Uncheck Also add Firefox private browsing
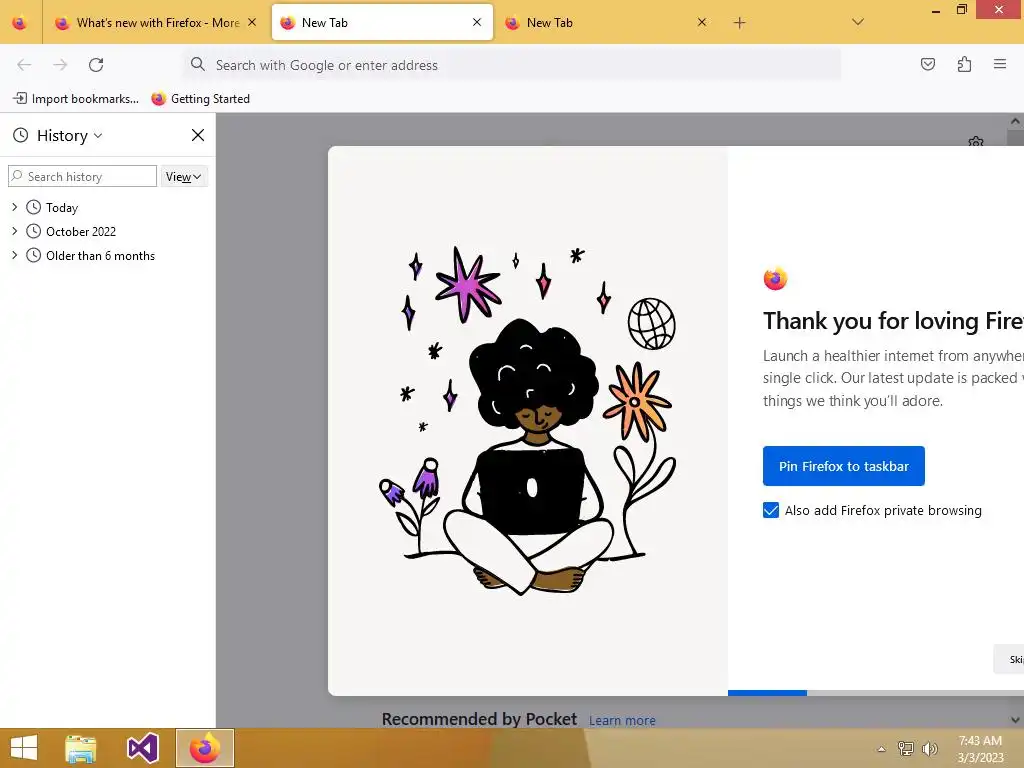The width and height of the screenshot is (1024, 768). pyautogui.click(x=771, y=510)
